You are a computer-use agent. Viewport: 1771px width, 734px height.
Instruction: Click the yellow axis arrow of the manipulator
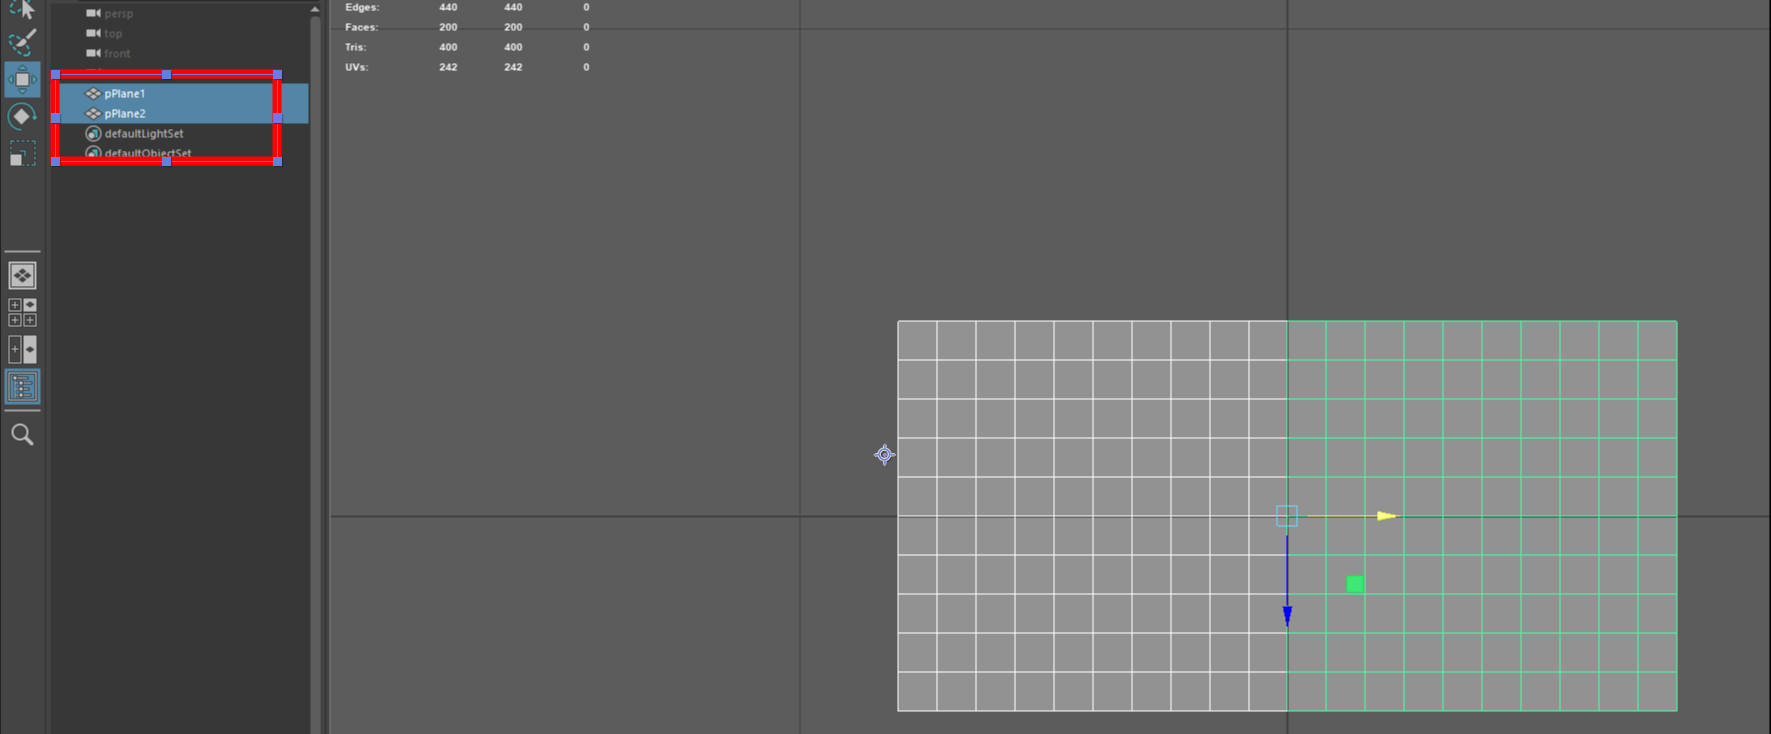[x=1386, y=516]
